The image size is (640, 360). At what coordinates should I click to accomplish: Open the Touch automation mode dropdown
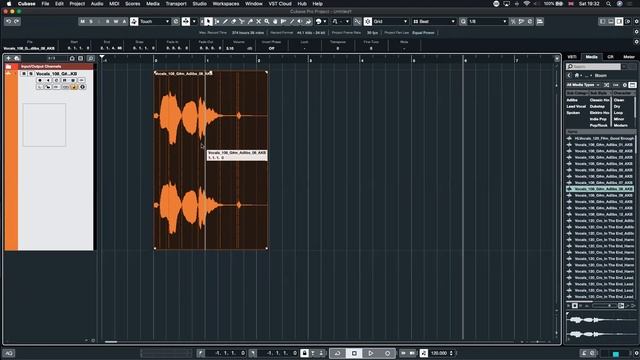(154, 21)
